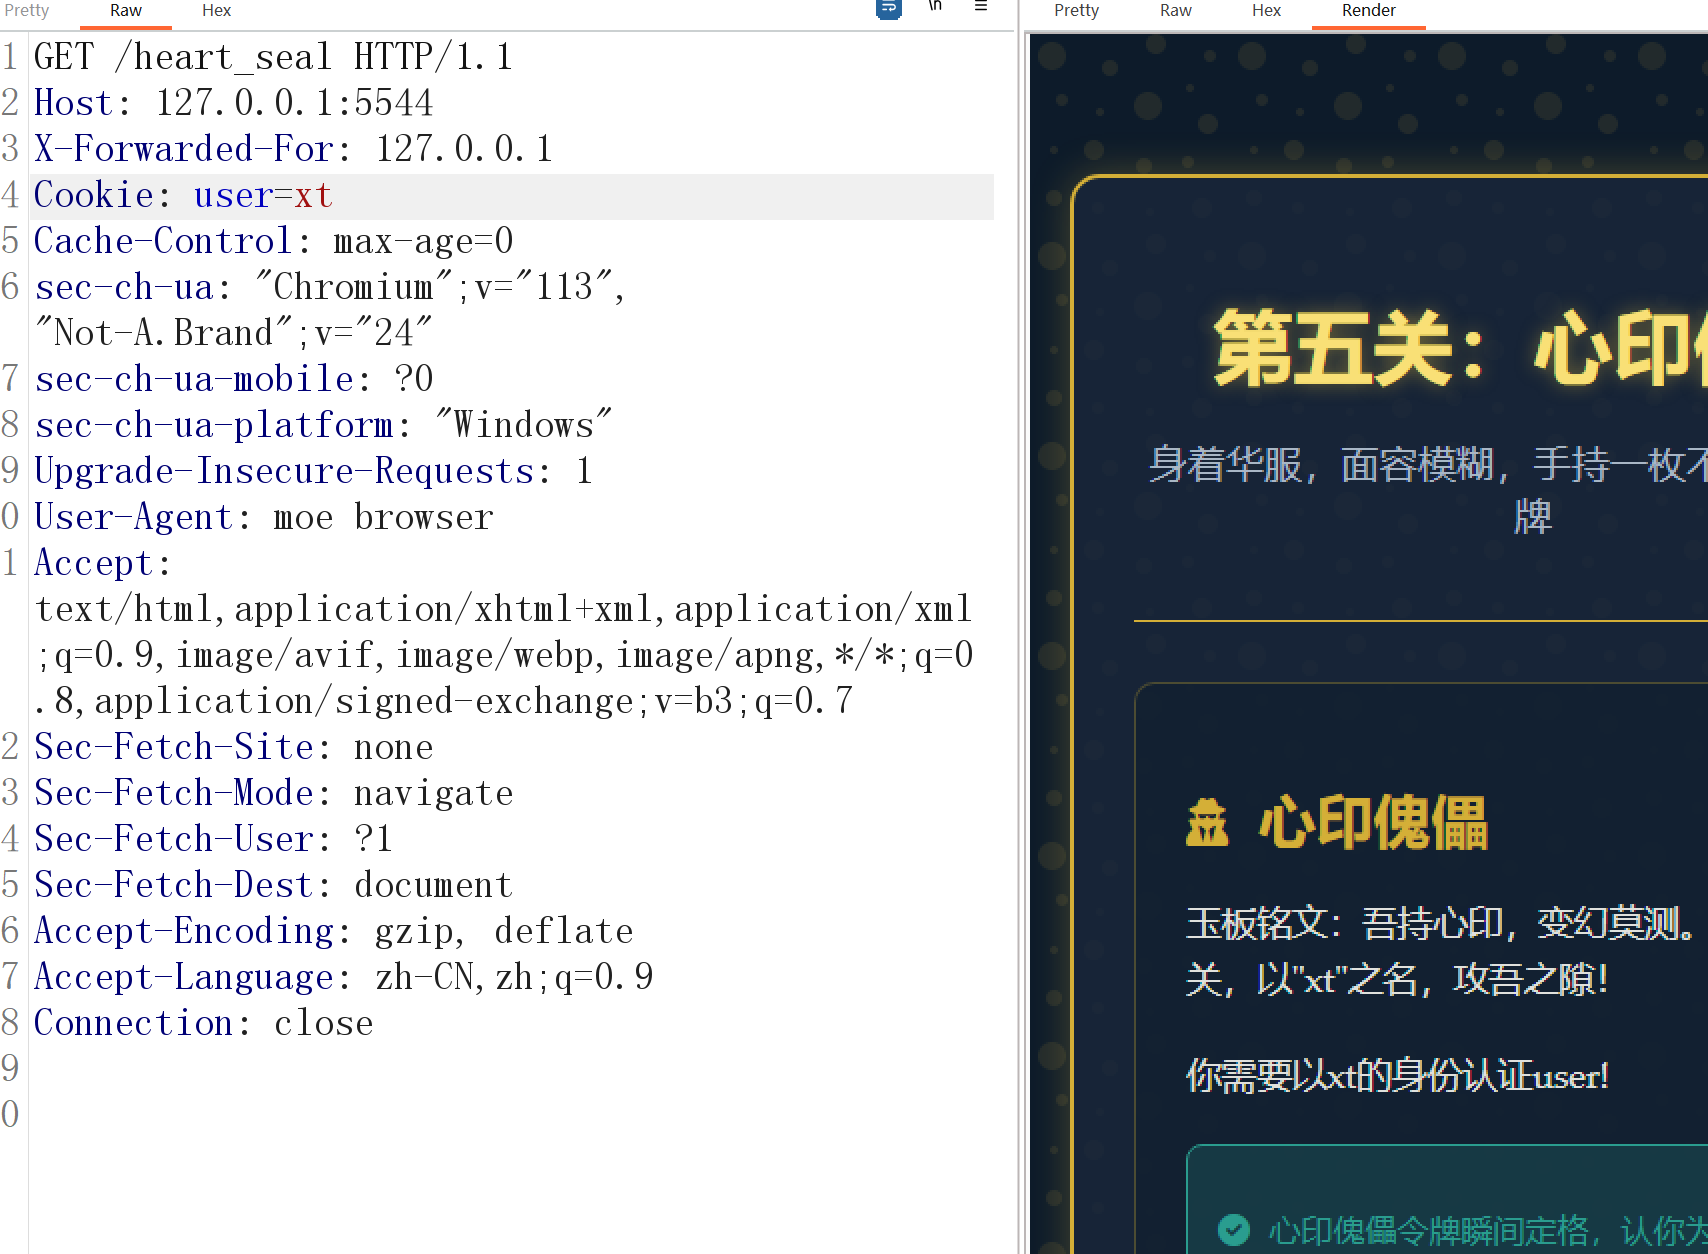Toggle the word wrap icon in request editor
Viewport: 1708px width, 1254px height.
pyautogui.click(x=888, y=9)
